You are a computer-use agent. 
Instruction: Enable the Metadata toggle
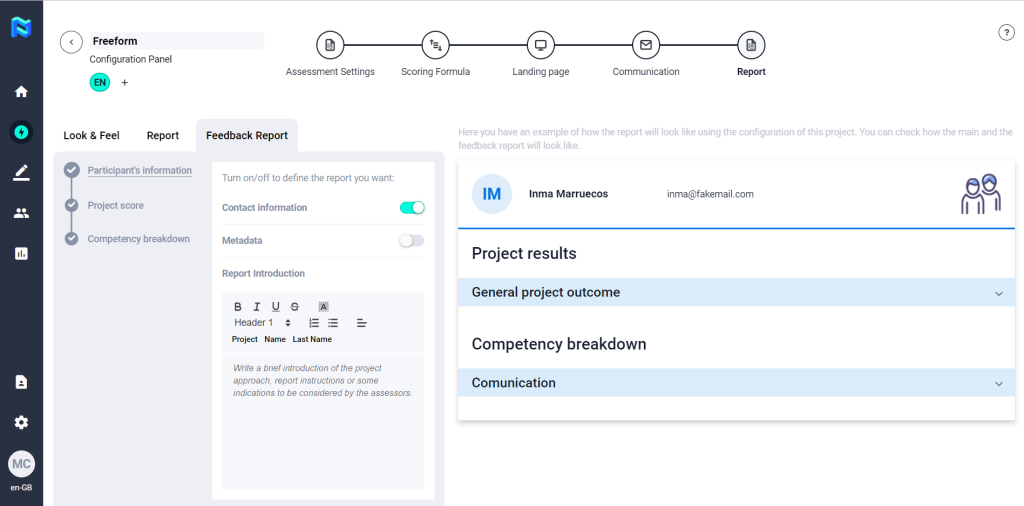(x=411, y=241)
